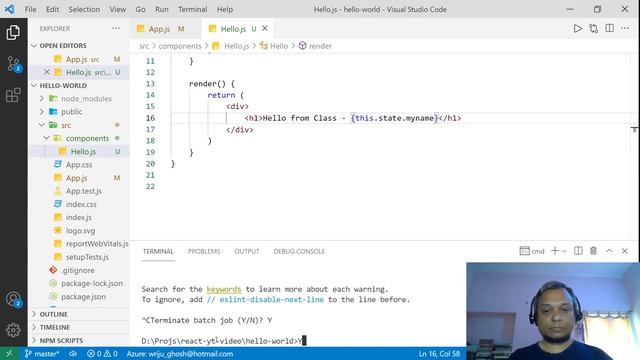640x360 pixels.
Task: Open the Accounts menu icon
Action: point(13,300)
